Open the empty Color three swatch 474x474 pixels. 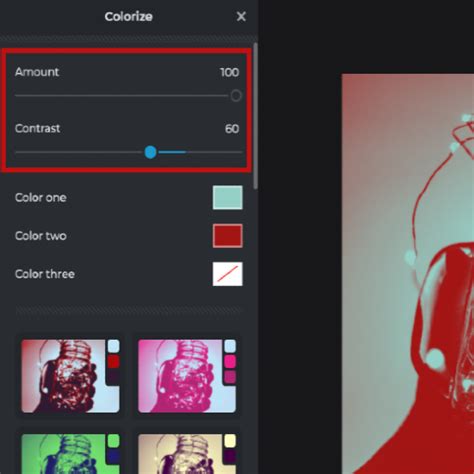coord(228,274)
